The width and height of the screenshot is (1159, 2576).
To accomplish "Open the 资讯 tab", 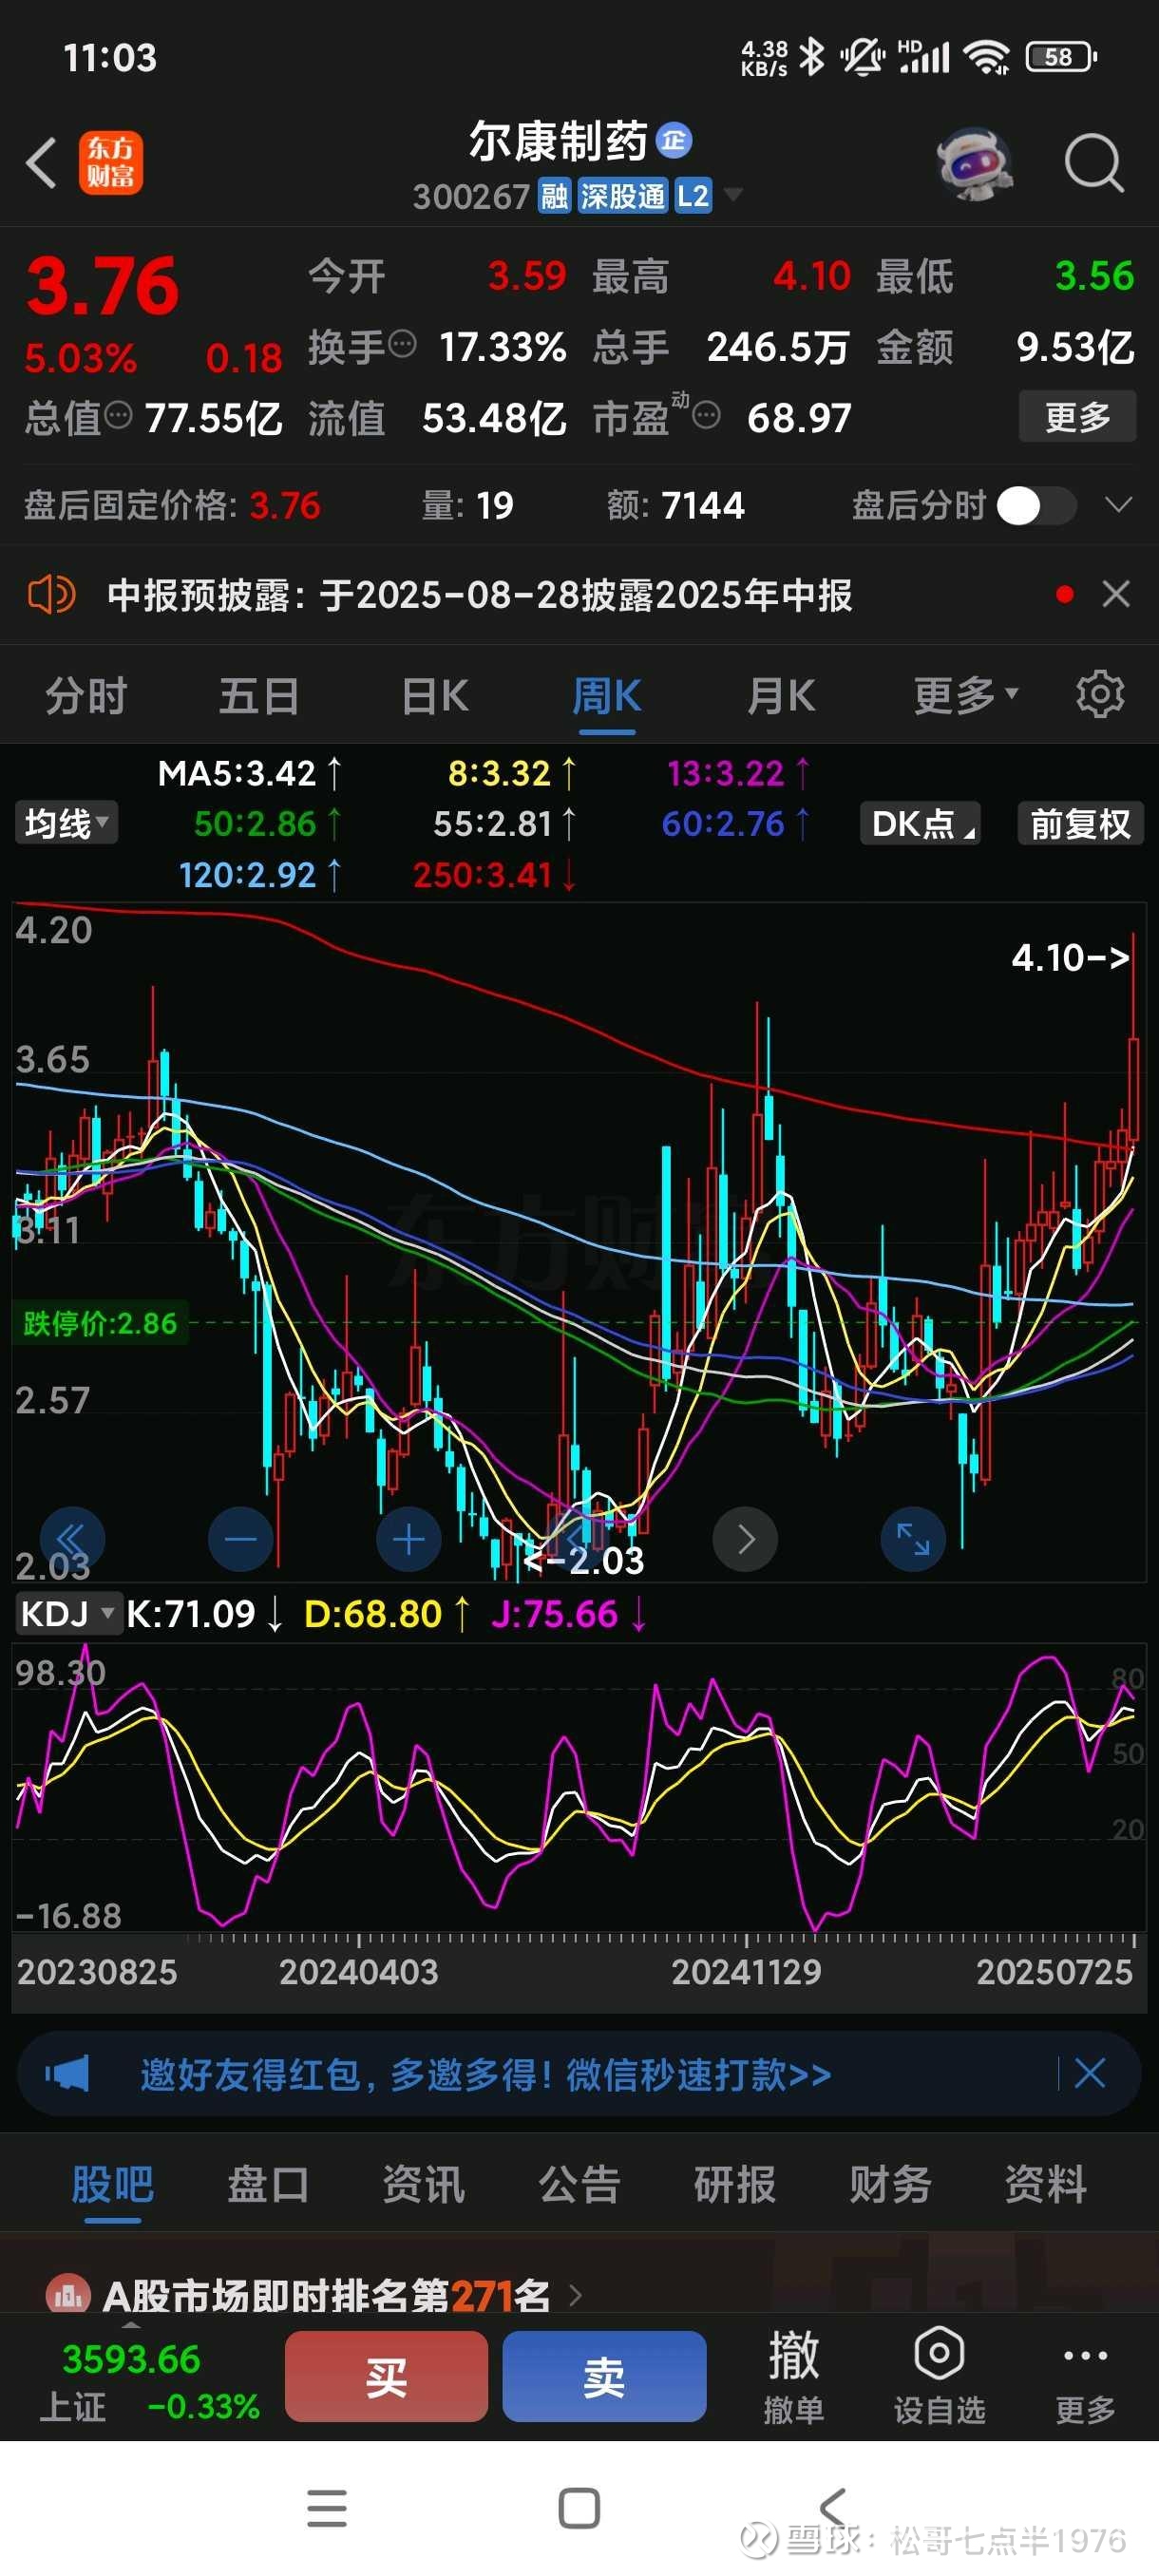I will [423, 2185].
